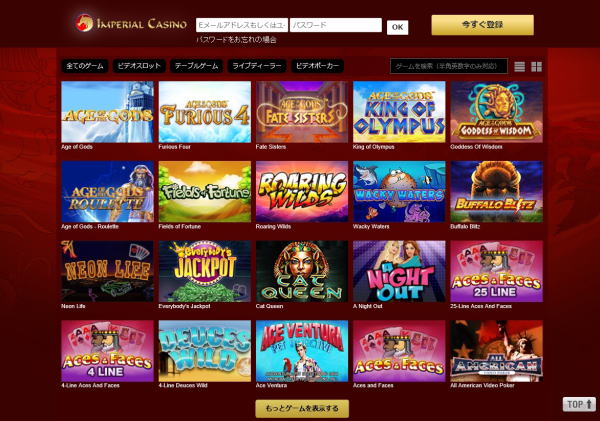This screenshot has width=600, height=421.
Task: Submit login with the OK button
Action: click(x=398, y=27)
